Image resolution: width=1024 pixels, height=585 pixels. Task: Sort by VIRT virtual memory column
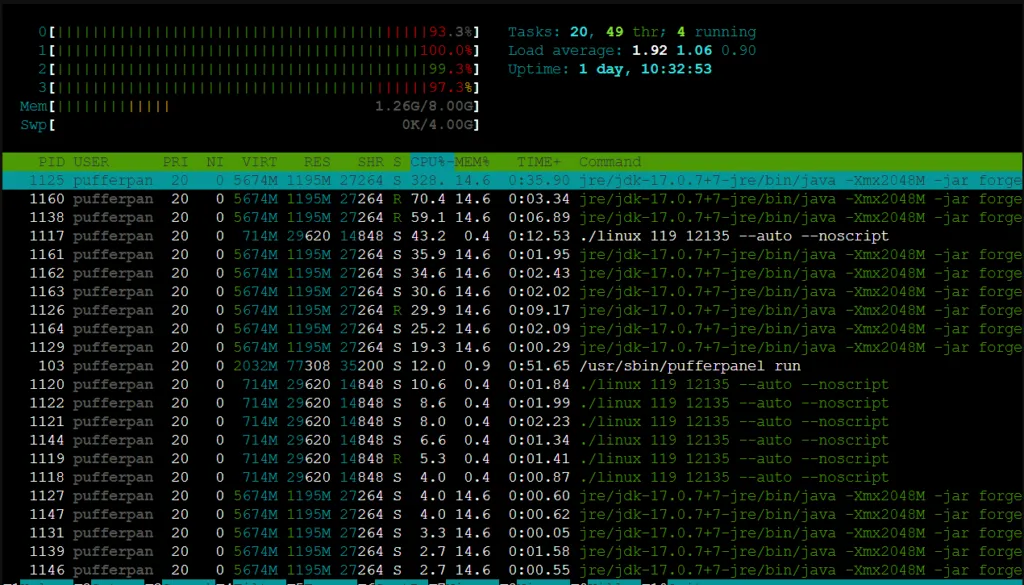click(x=259, y=162)
